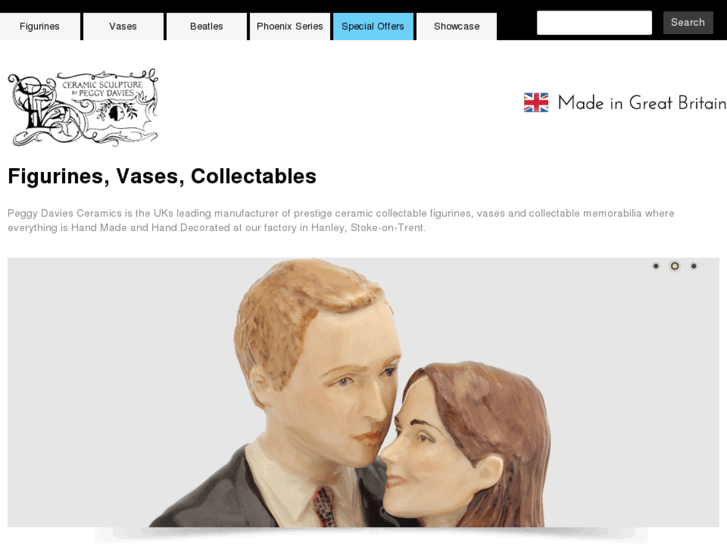
Task: Select the third slideshow dot
Action: click(694, 266)
